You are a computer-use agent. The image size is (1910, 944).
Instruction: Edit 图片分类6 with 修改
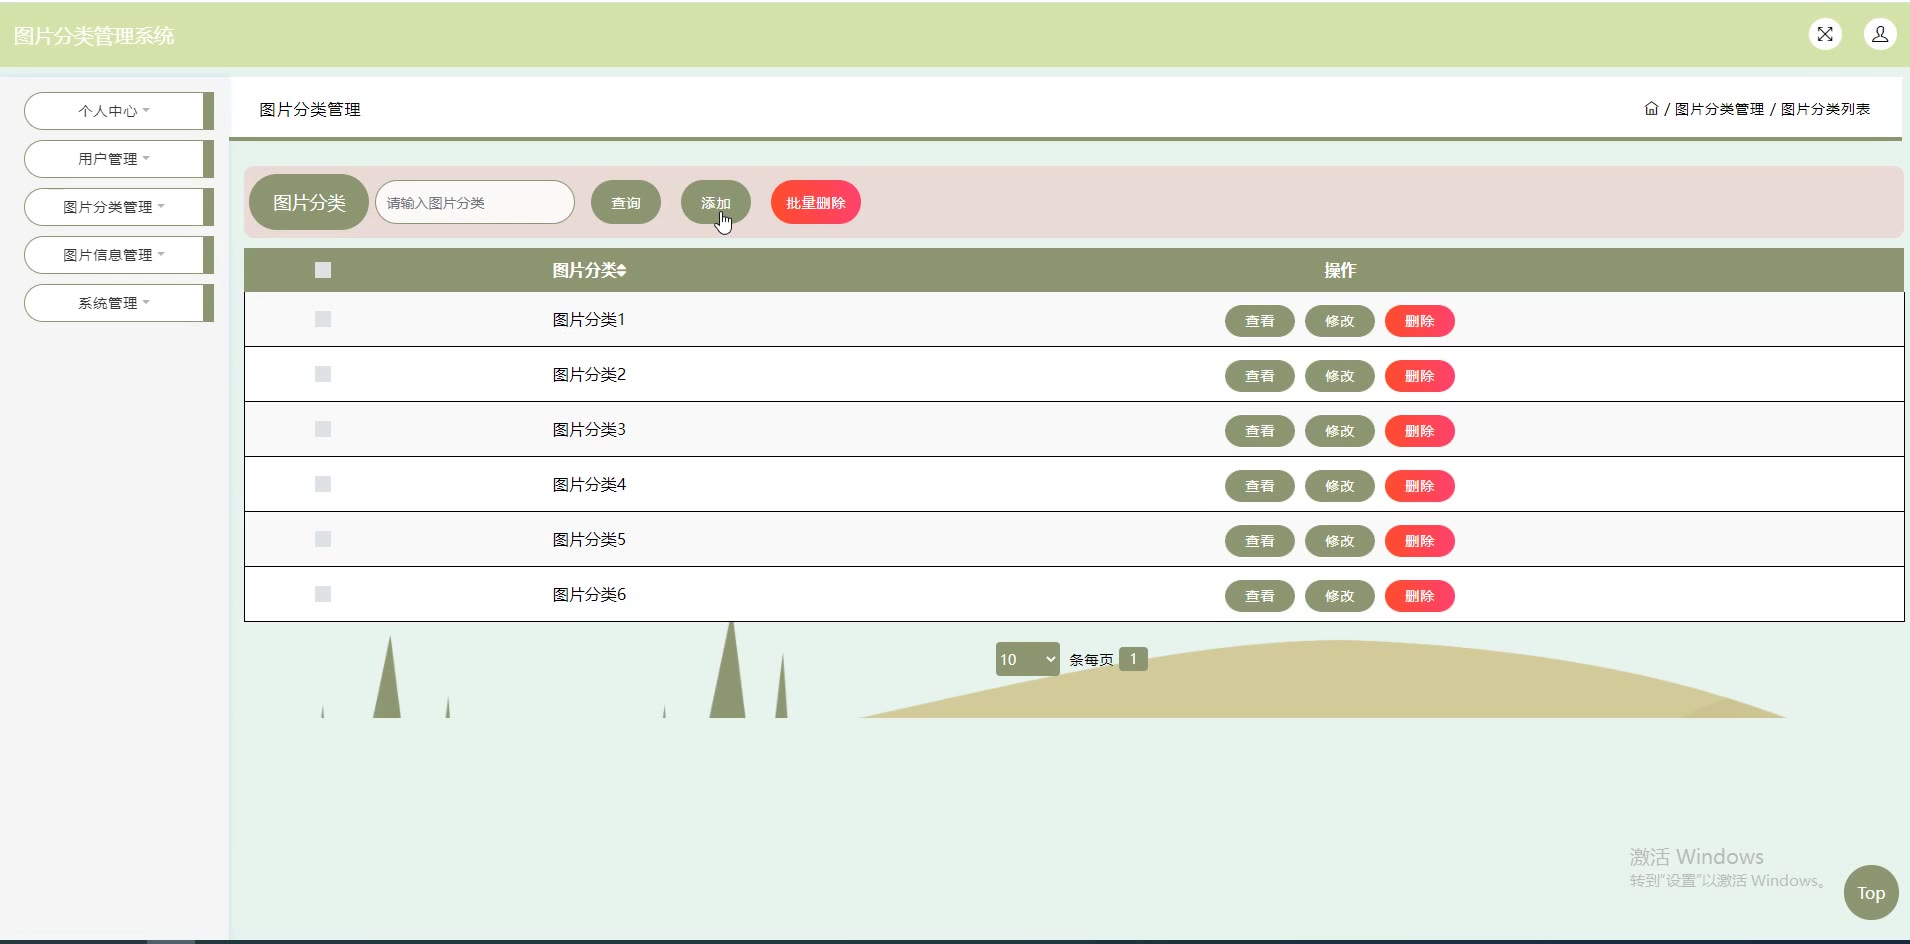tap(1340, 596)
